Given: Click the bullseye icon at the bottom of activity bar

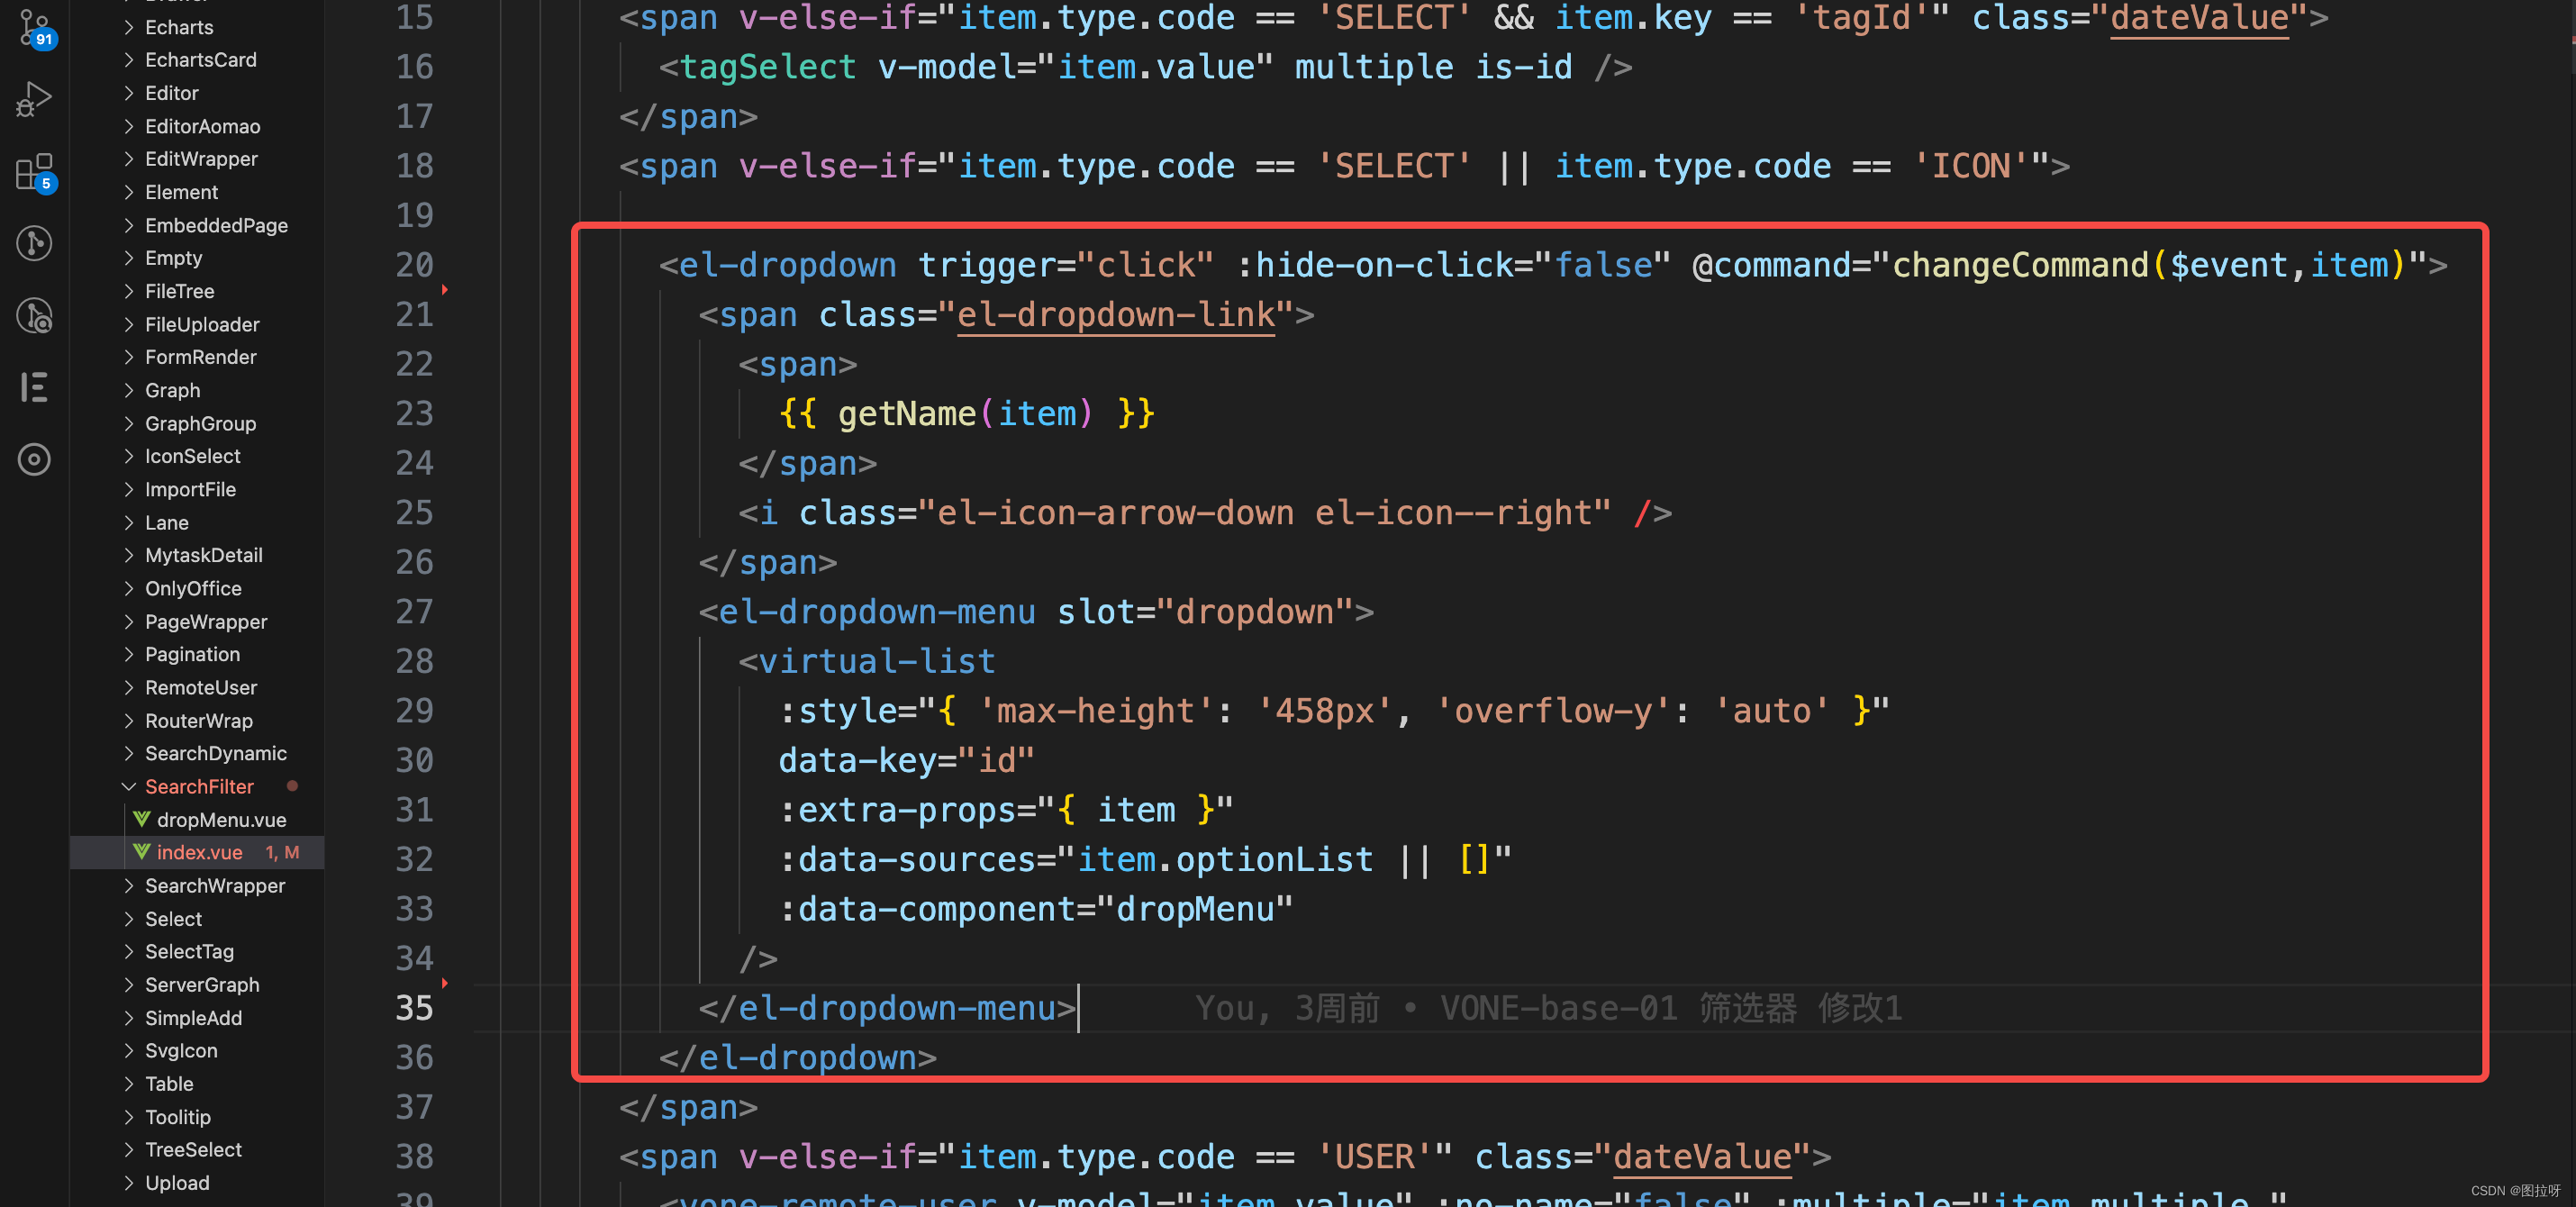Looking at the screenshot, I should point(34,460).
